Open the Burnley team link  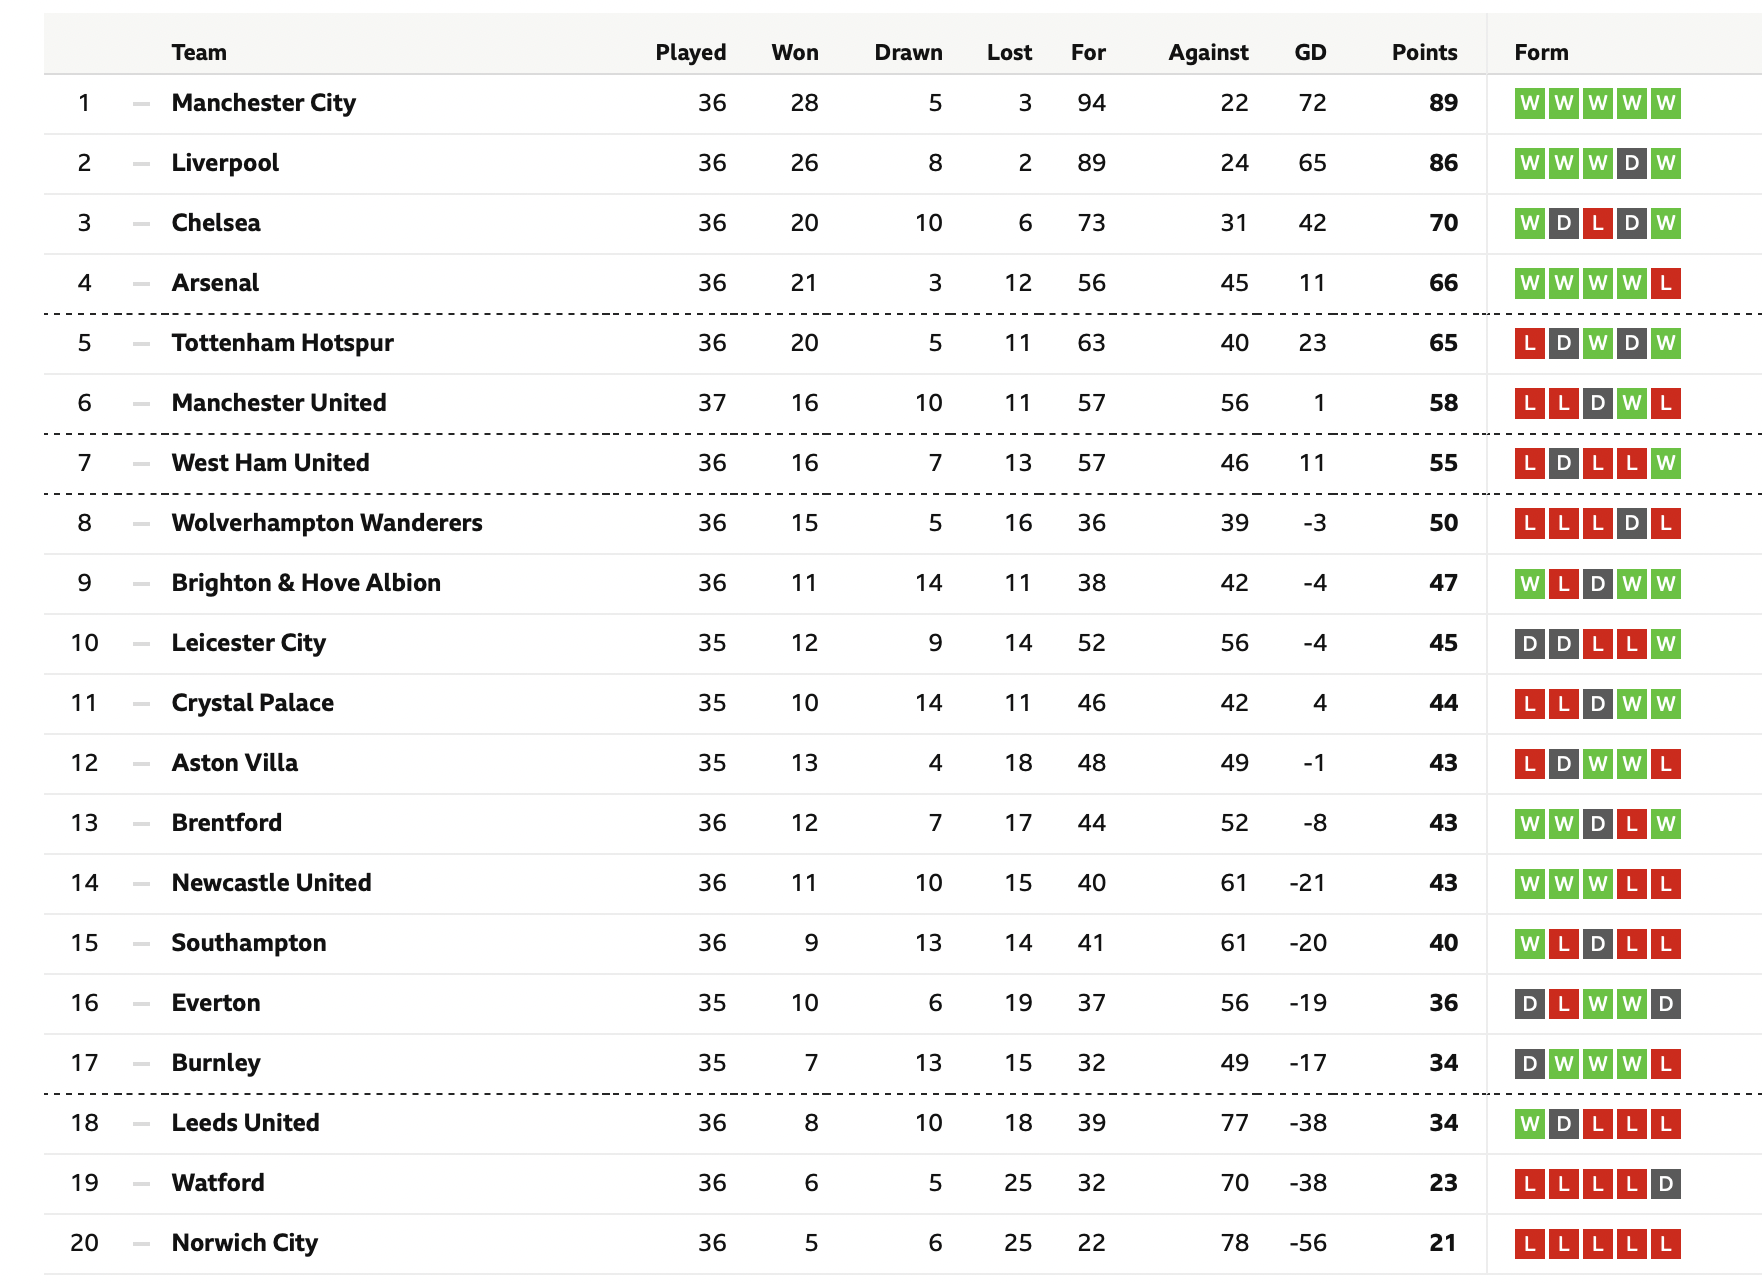point(216,1063)
